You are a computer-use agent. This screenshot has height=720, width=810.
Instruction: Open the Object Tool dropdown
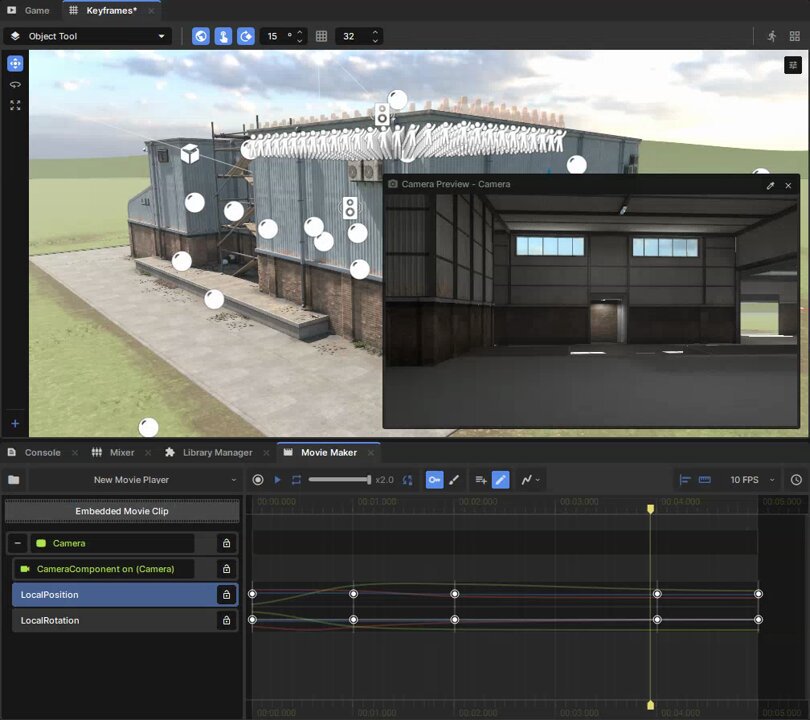(88, 36)
